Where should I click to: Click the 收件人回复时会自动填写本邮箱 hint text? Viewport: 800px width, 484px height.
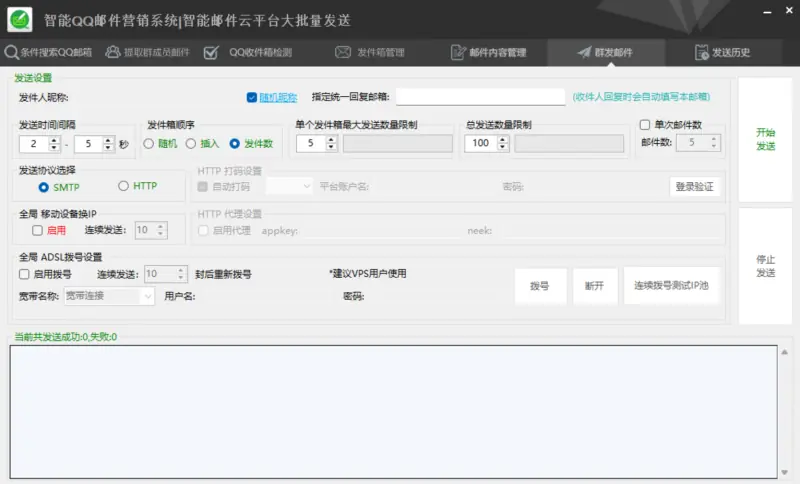[x=641, y=97]
